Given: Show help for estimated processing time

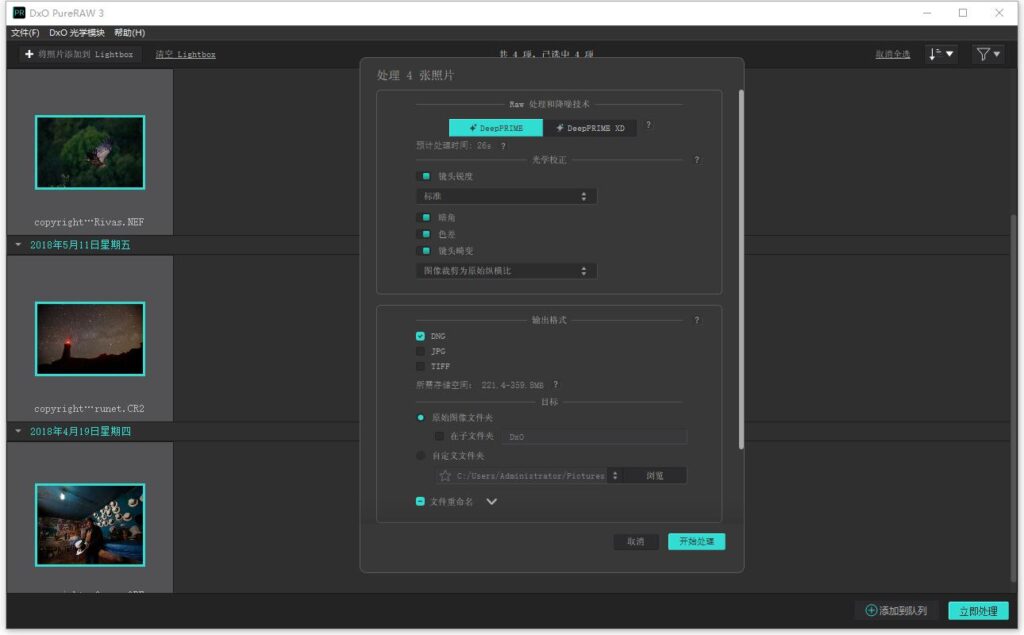Looking at the screenshot, I should tap(503, 146).
